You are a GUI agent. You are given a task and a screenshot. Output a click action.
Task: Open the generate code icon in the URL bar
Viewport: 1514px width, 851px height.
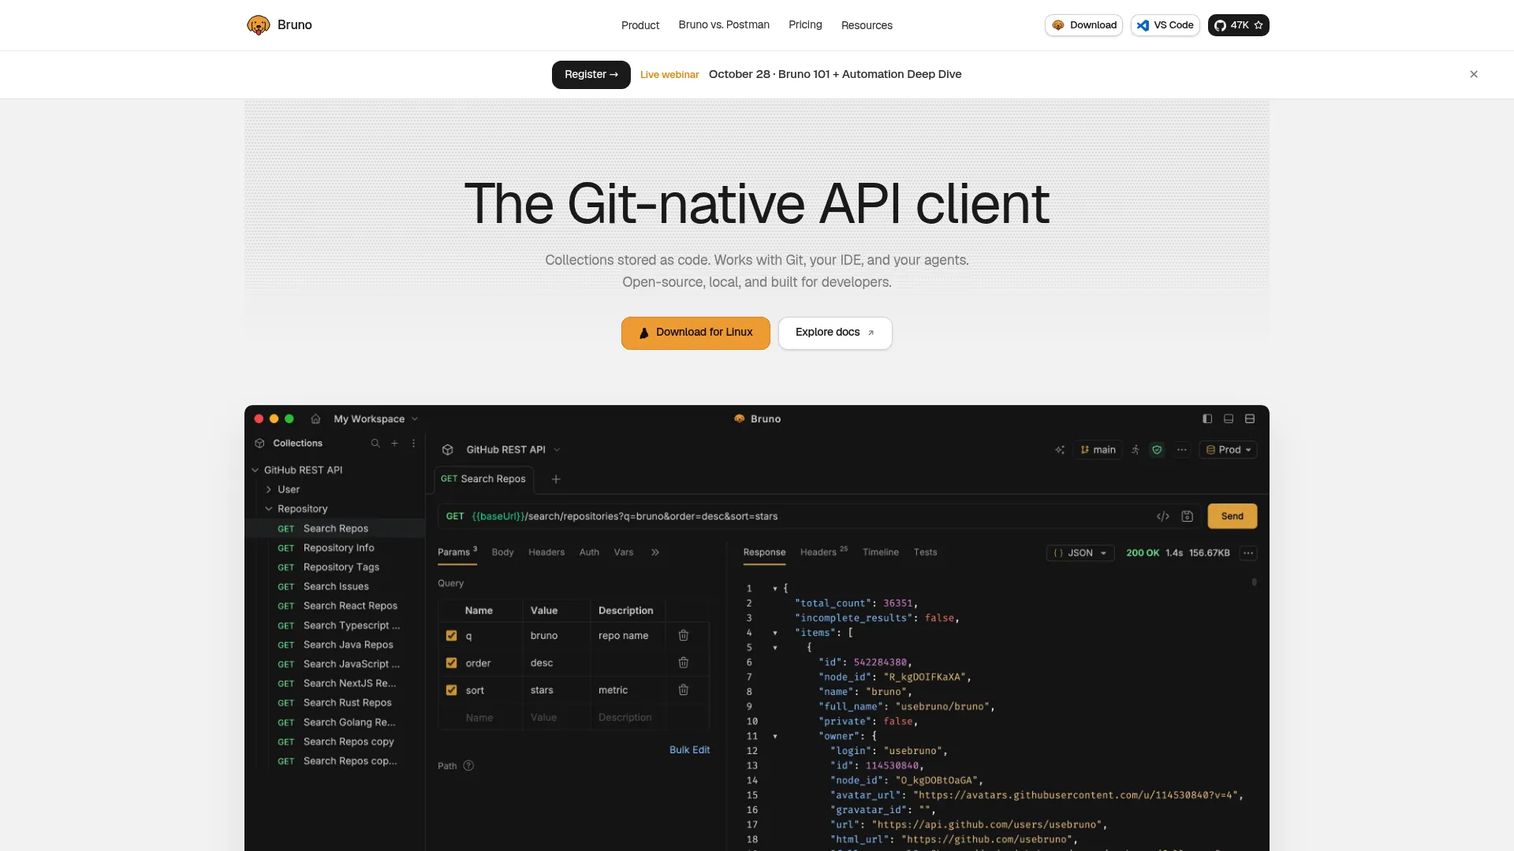coord(1163,516)
